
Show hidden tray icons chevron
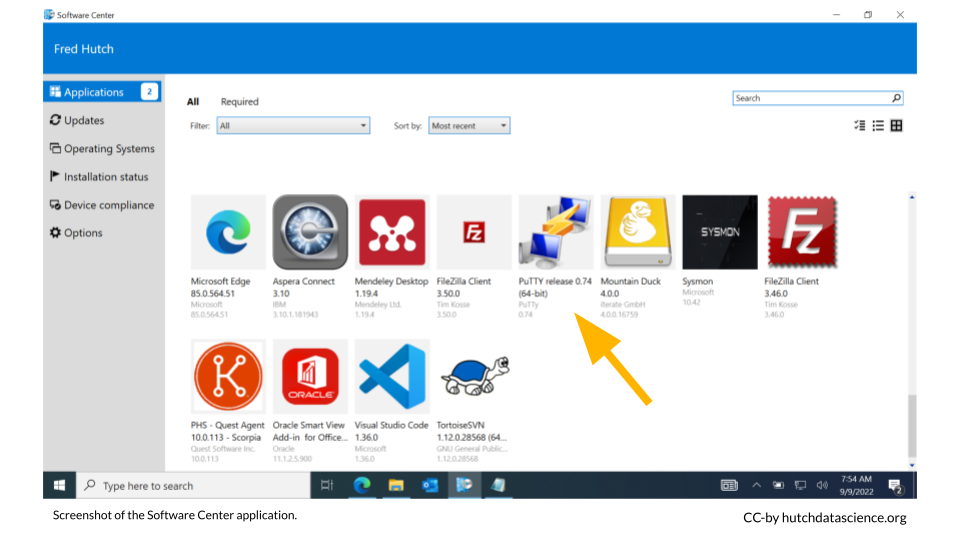[x=757, y=486]
